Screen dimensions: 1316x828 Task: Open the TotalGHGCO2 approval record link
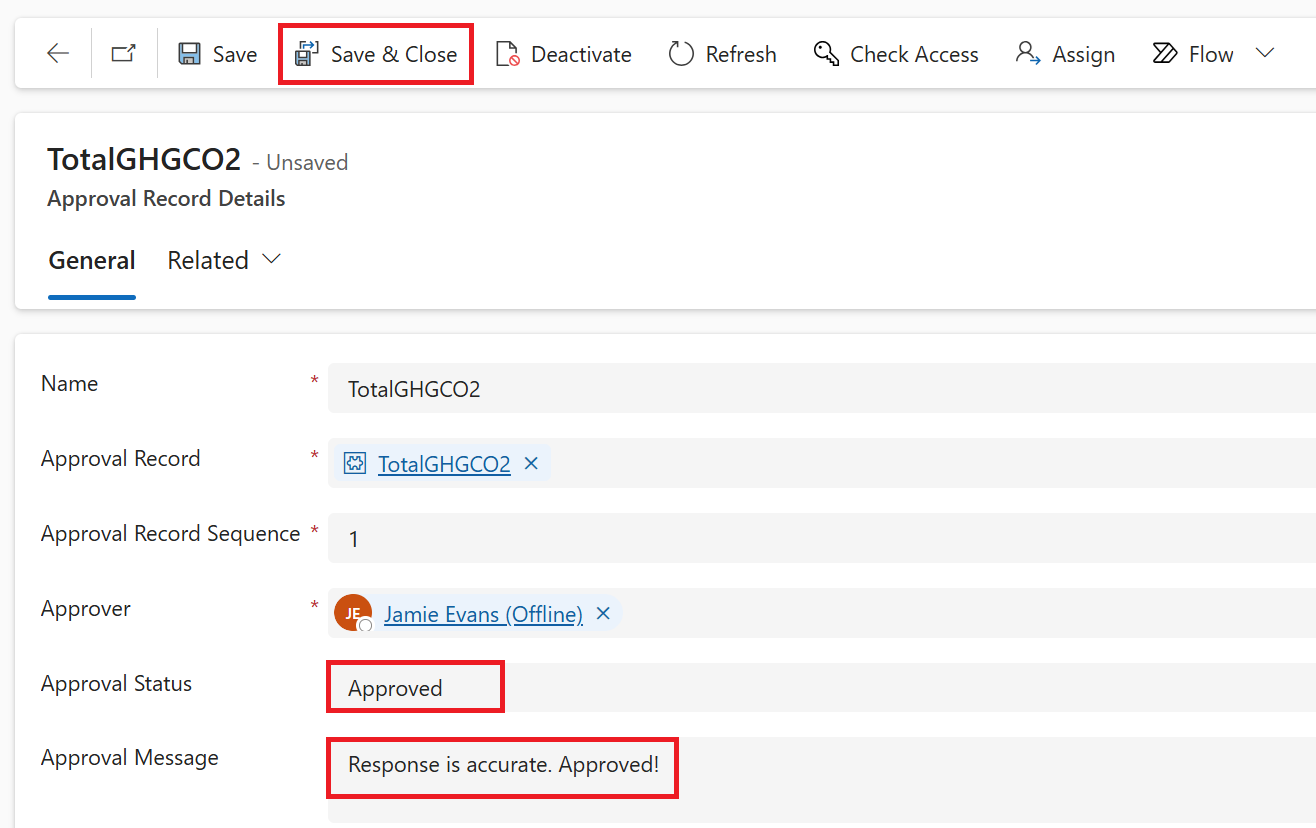(444, 464)
